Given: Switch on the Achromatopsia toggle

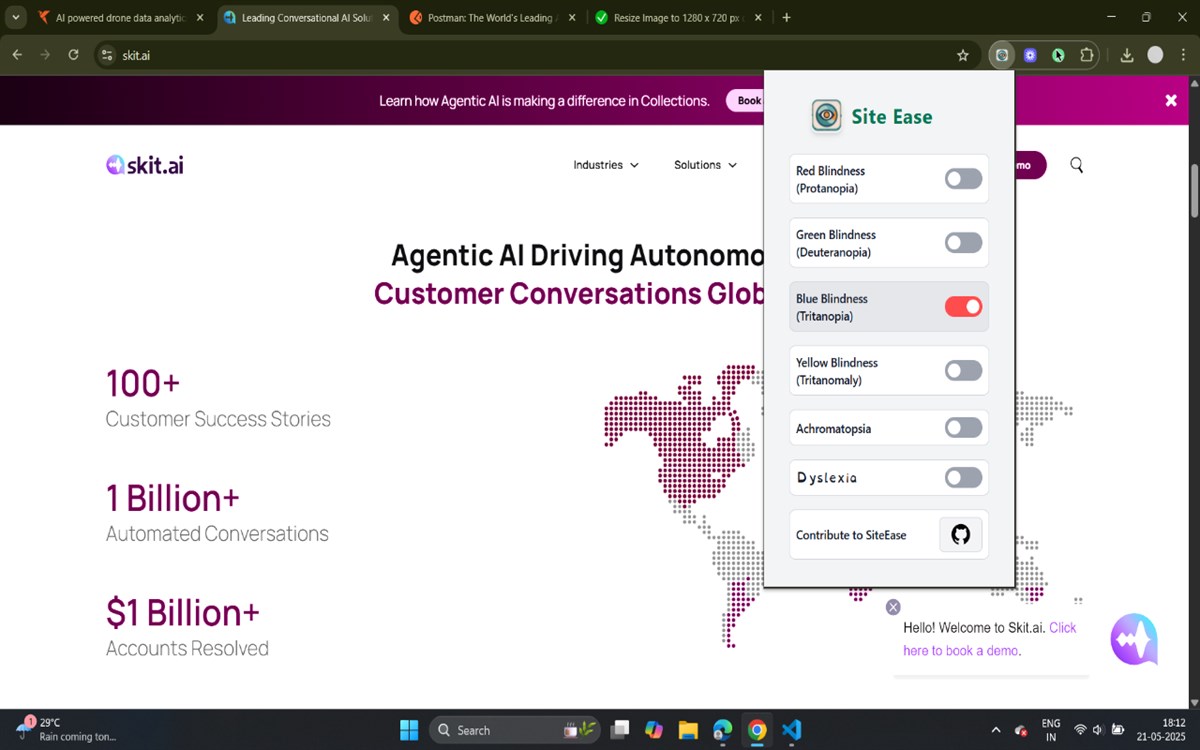Looking at the screenshot, I should [x=964, y=428].
